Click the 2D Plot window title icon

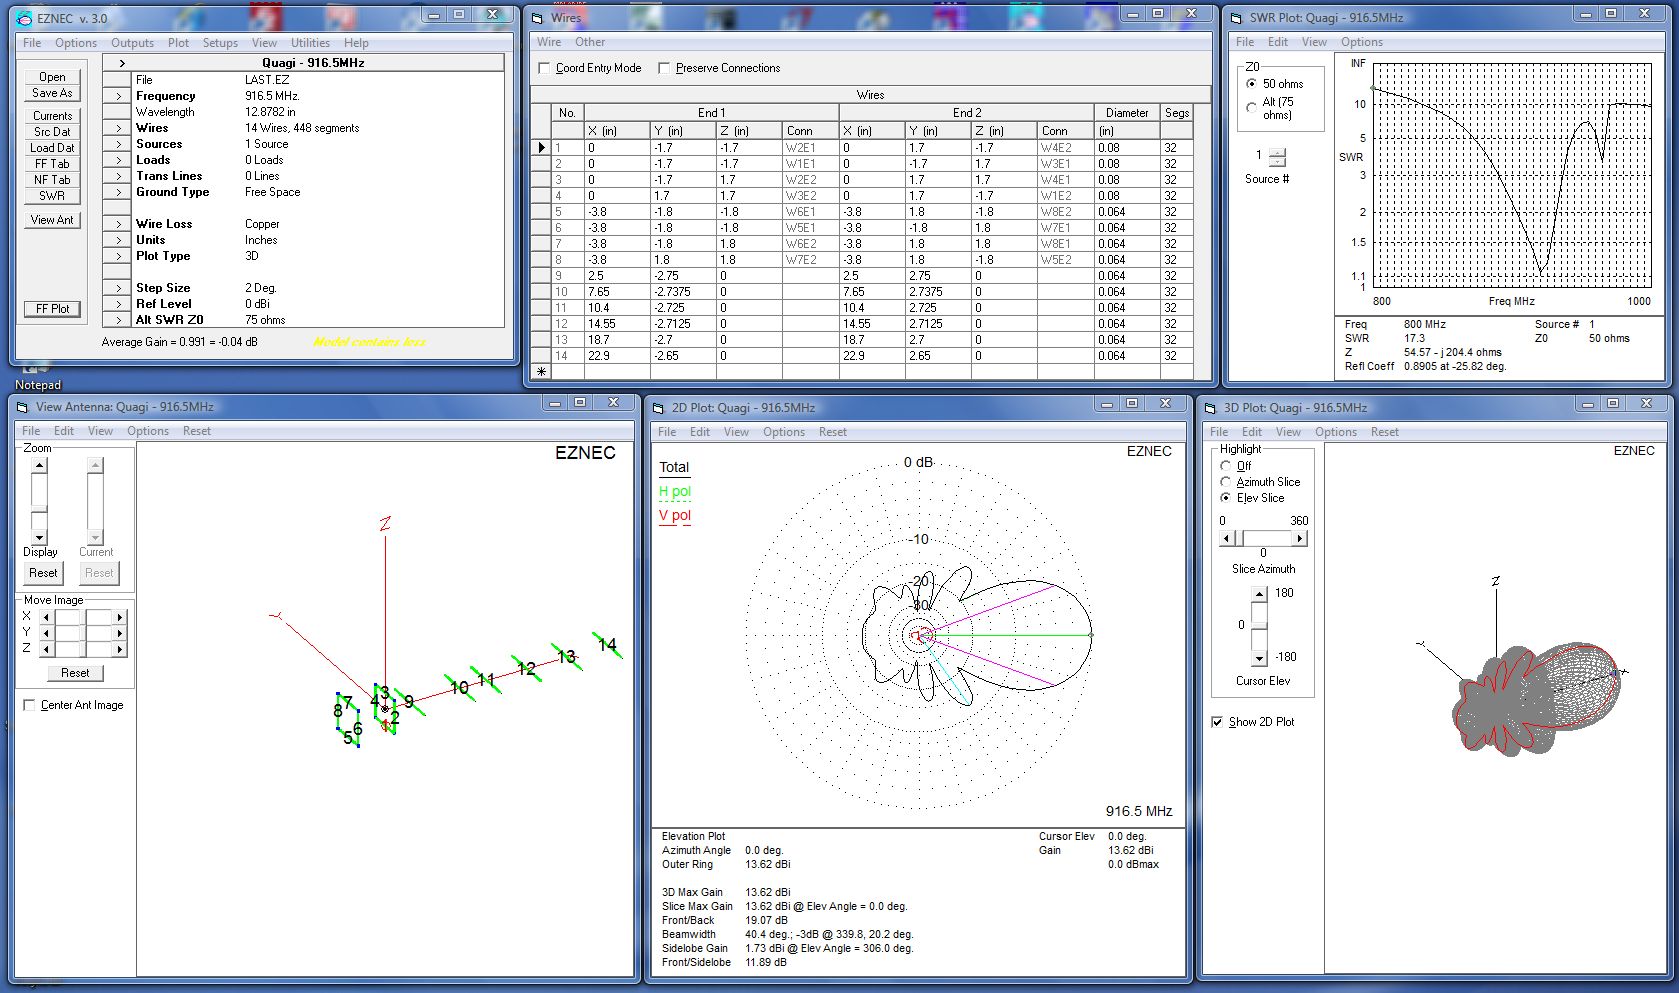[x=658, y=408]
